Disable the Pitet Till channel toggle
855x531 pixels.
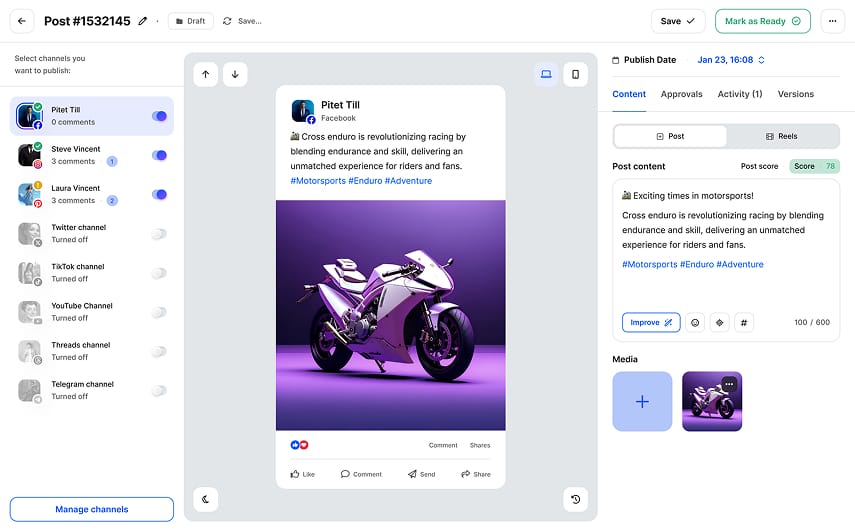click(159, 116)
